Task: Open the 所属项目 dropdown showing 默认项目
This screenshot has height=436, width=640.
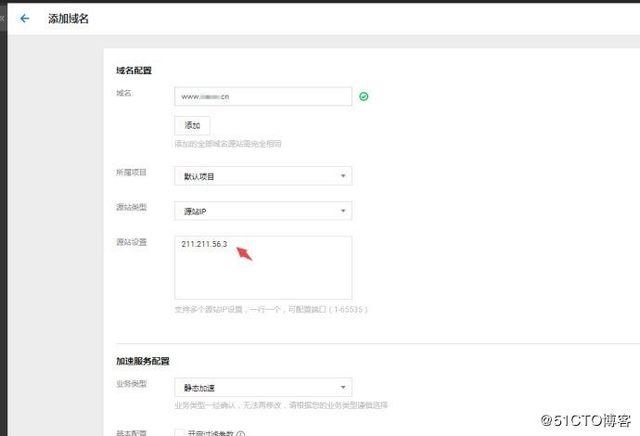Action: 263,176
